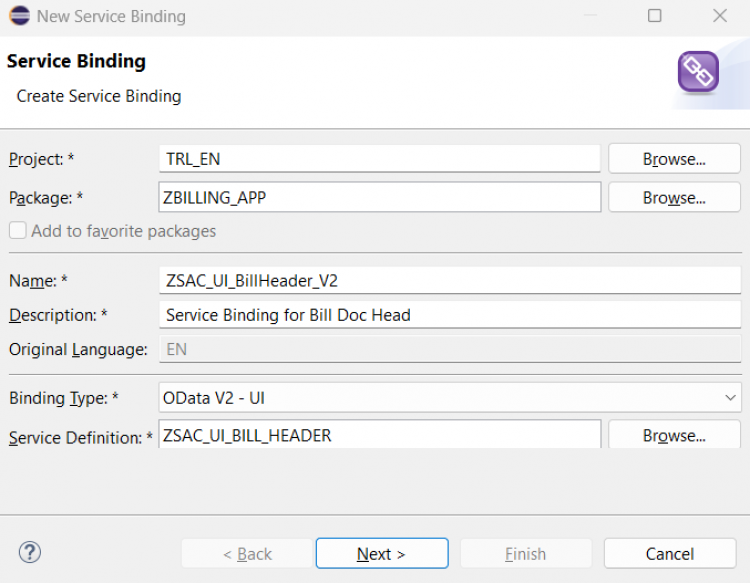Click in the Description text field
Viewport: 750px width, 583px height.
[x=450, y=315]
